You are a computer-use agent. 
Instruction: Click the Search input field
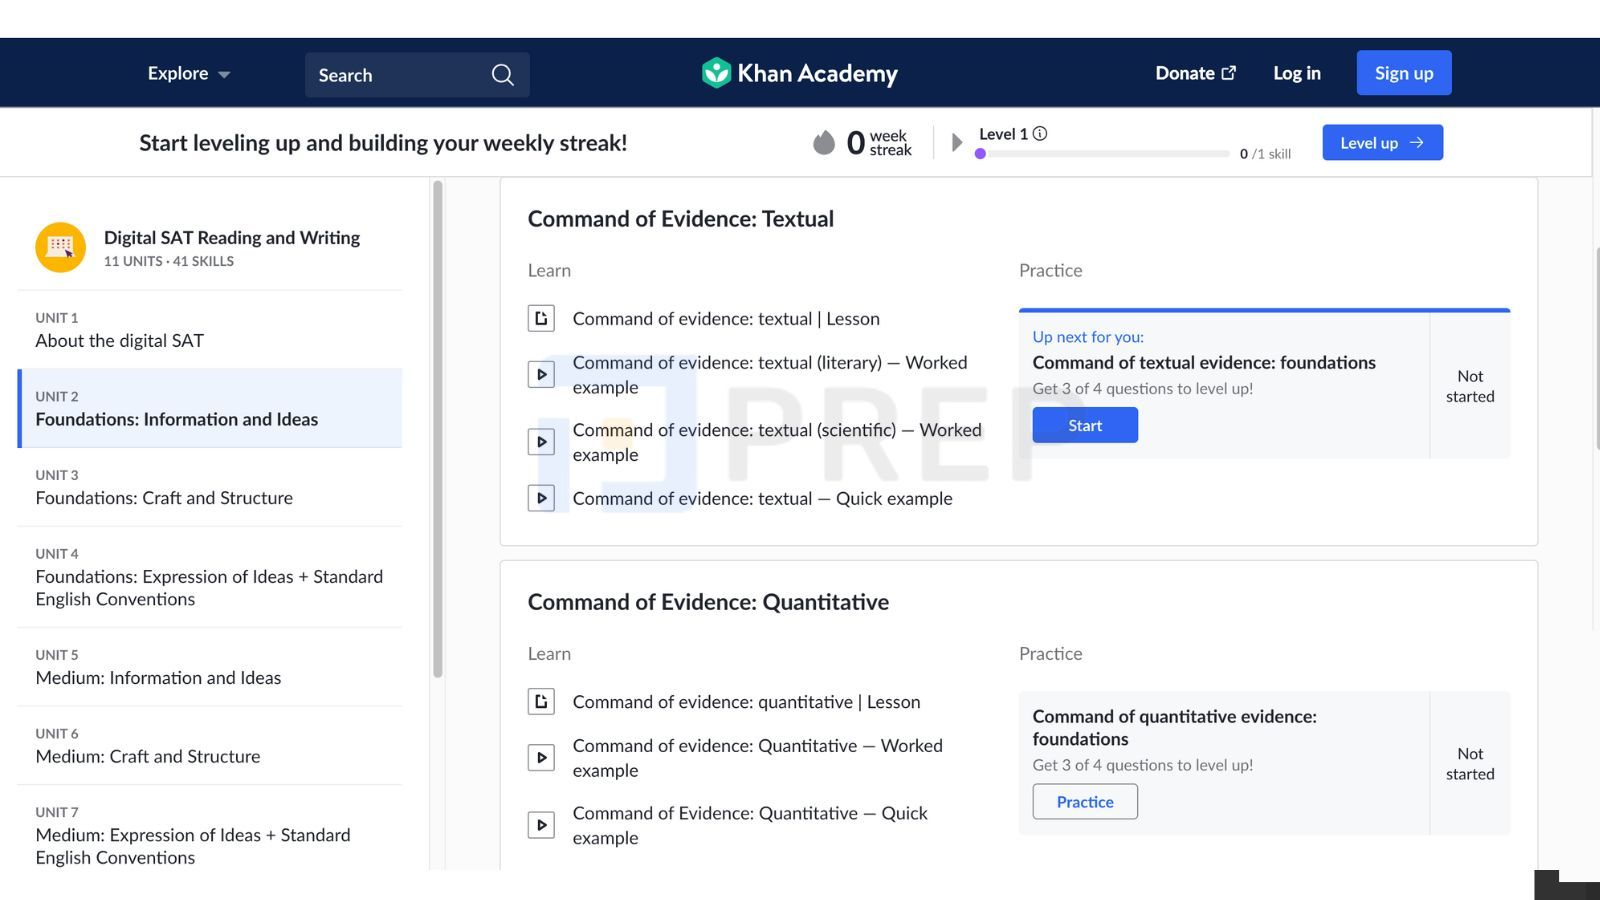point(417,75)
